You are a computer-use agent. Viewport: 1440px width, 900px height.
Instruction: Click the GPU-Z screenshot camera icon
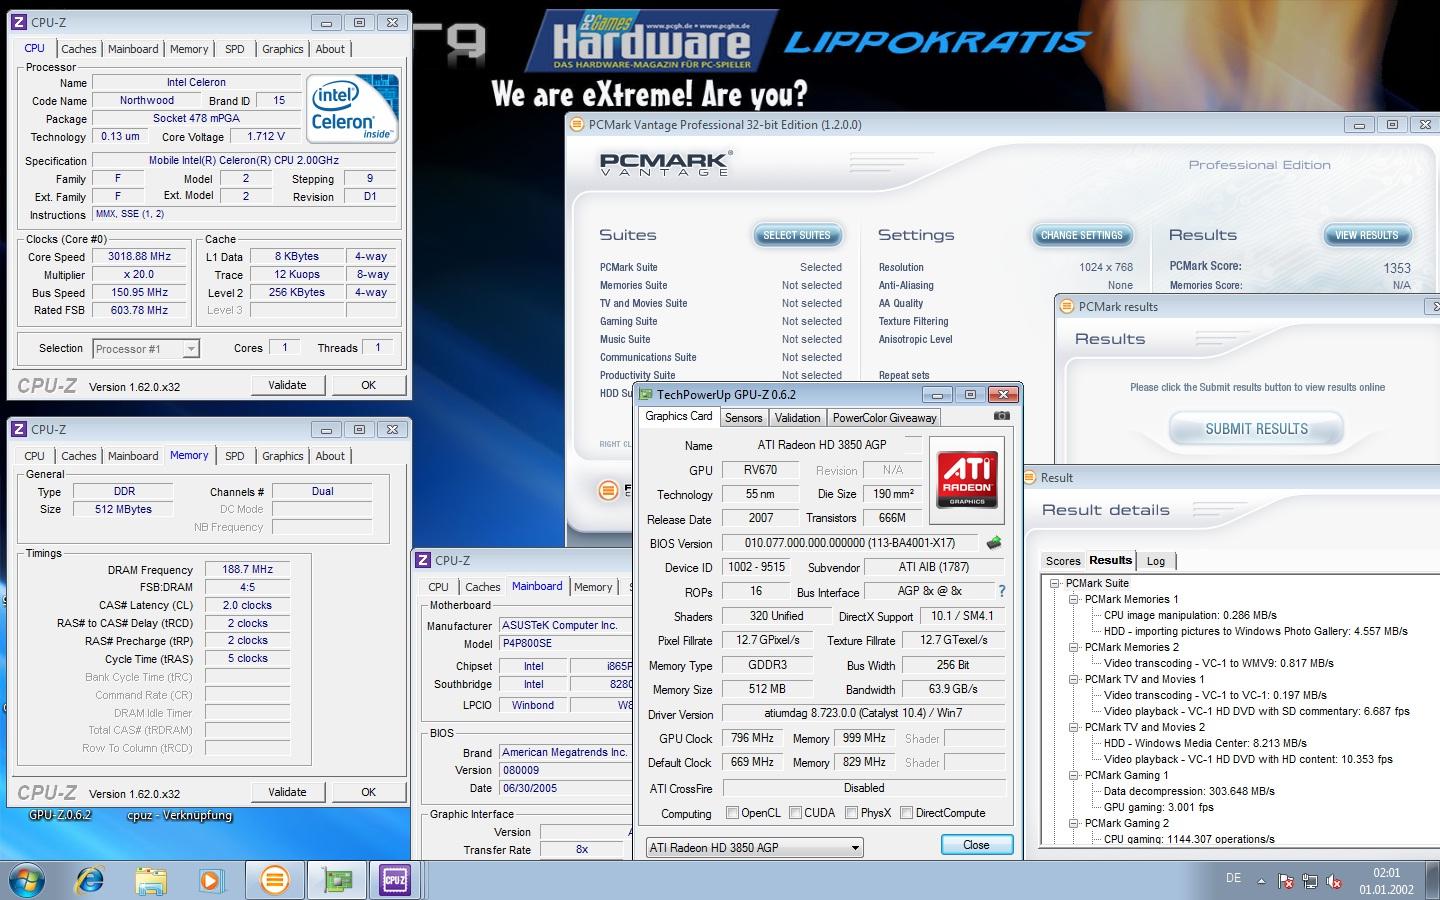(1002, 416)
